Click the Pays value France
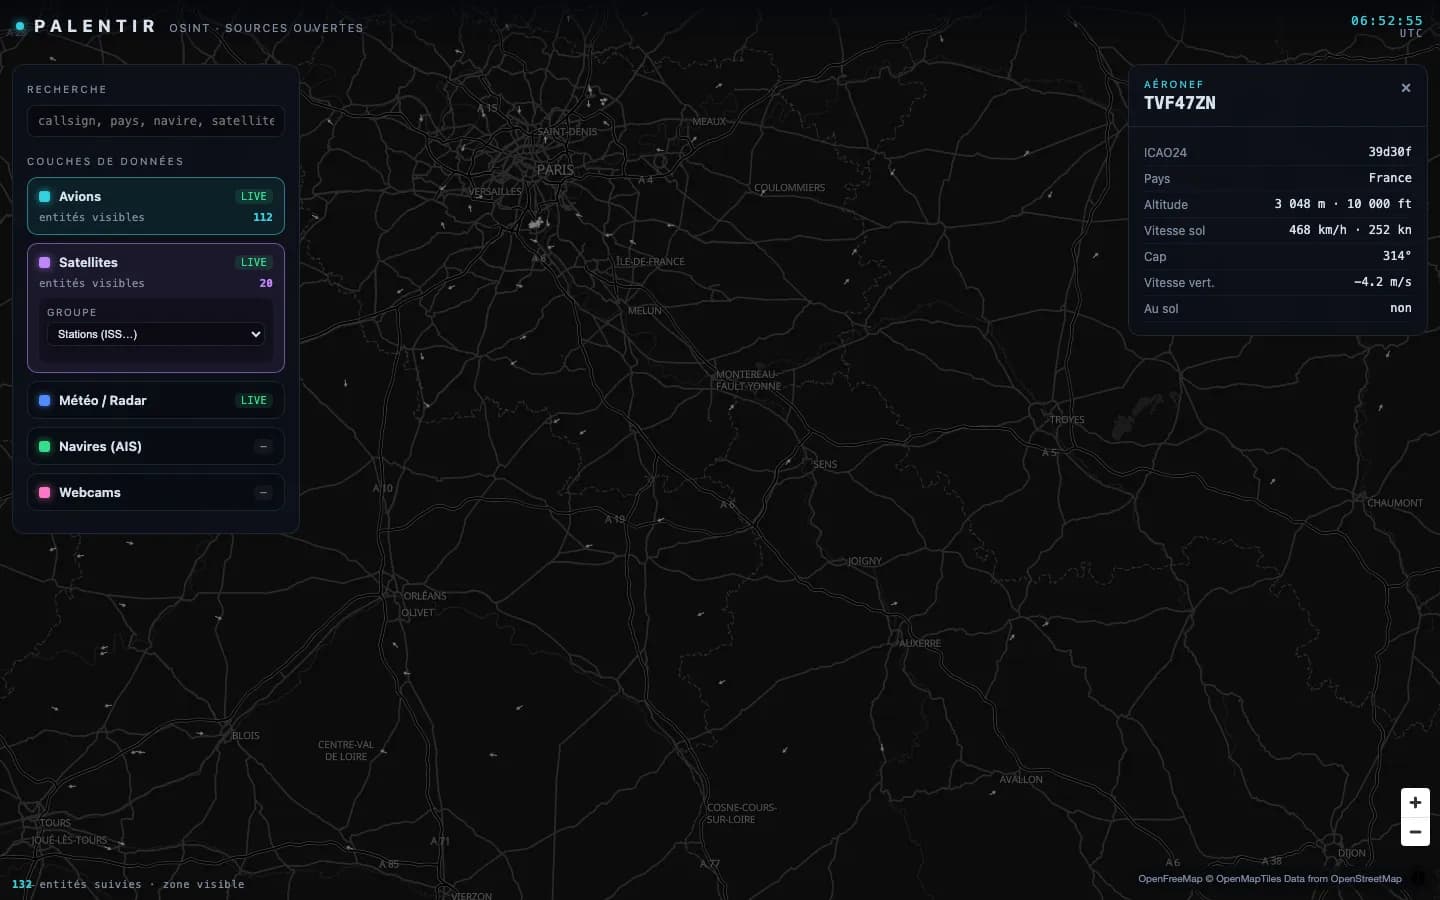1440x900 pixels. pyautogui.click(x=1390, y=178)
